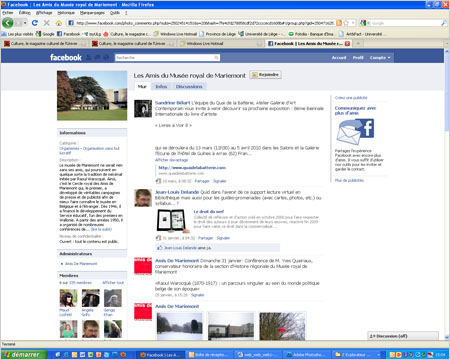Open the friend requests icon beside facebook logo
The height and width of the screenshot is (360, 450).
89,57
